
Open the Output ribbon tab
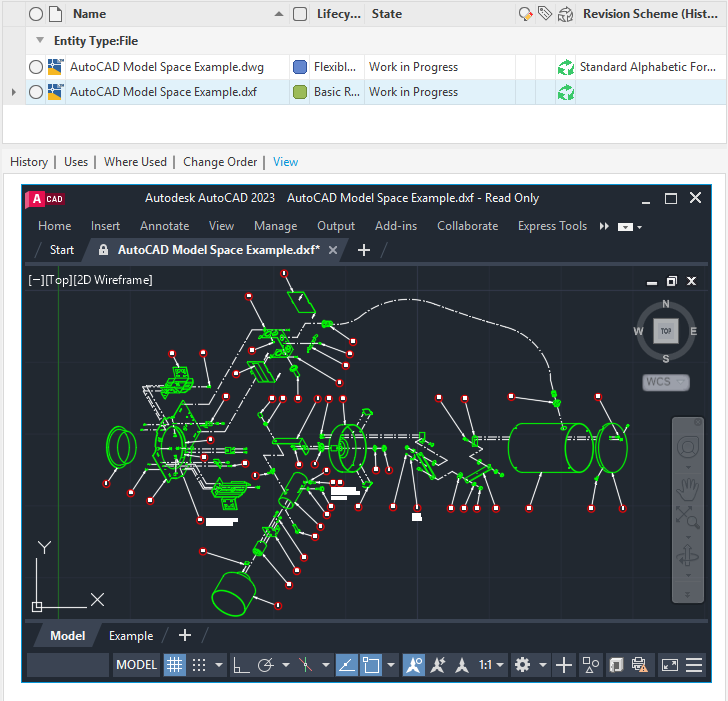(x=336, y=226)
